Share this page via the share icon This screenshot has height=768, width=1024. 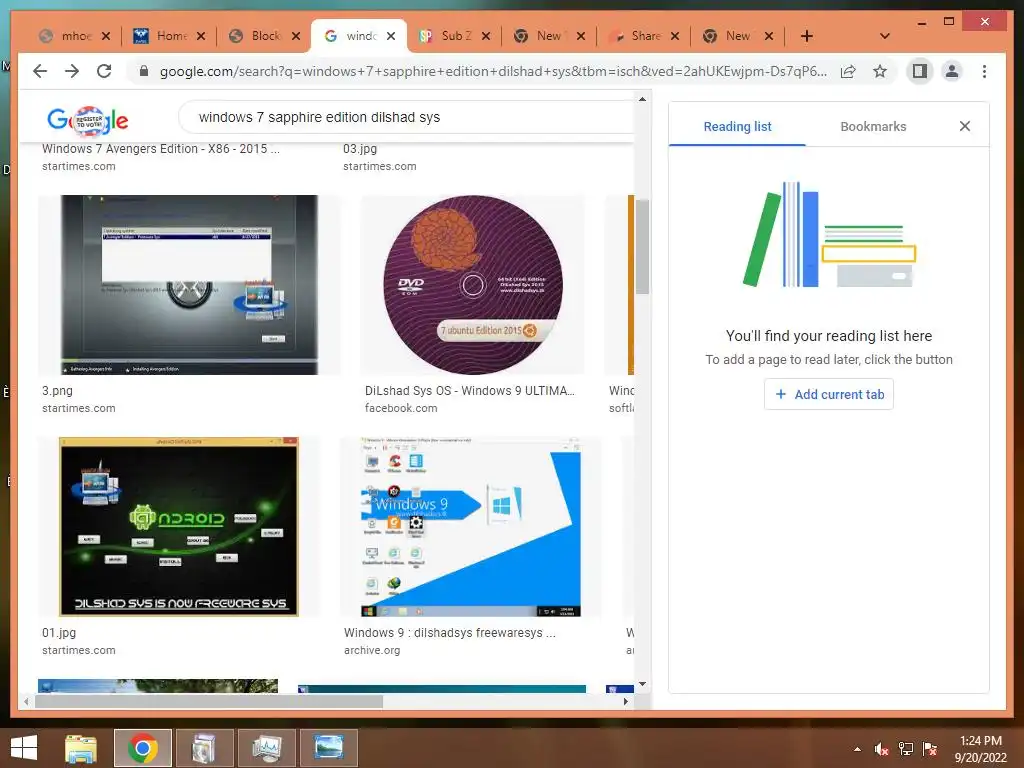[x=848, y=71]
